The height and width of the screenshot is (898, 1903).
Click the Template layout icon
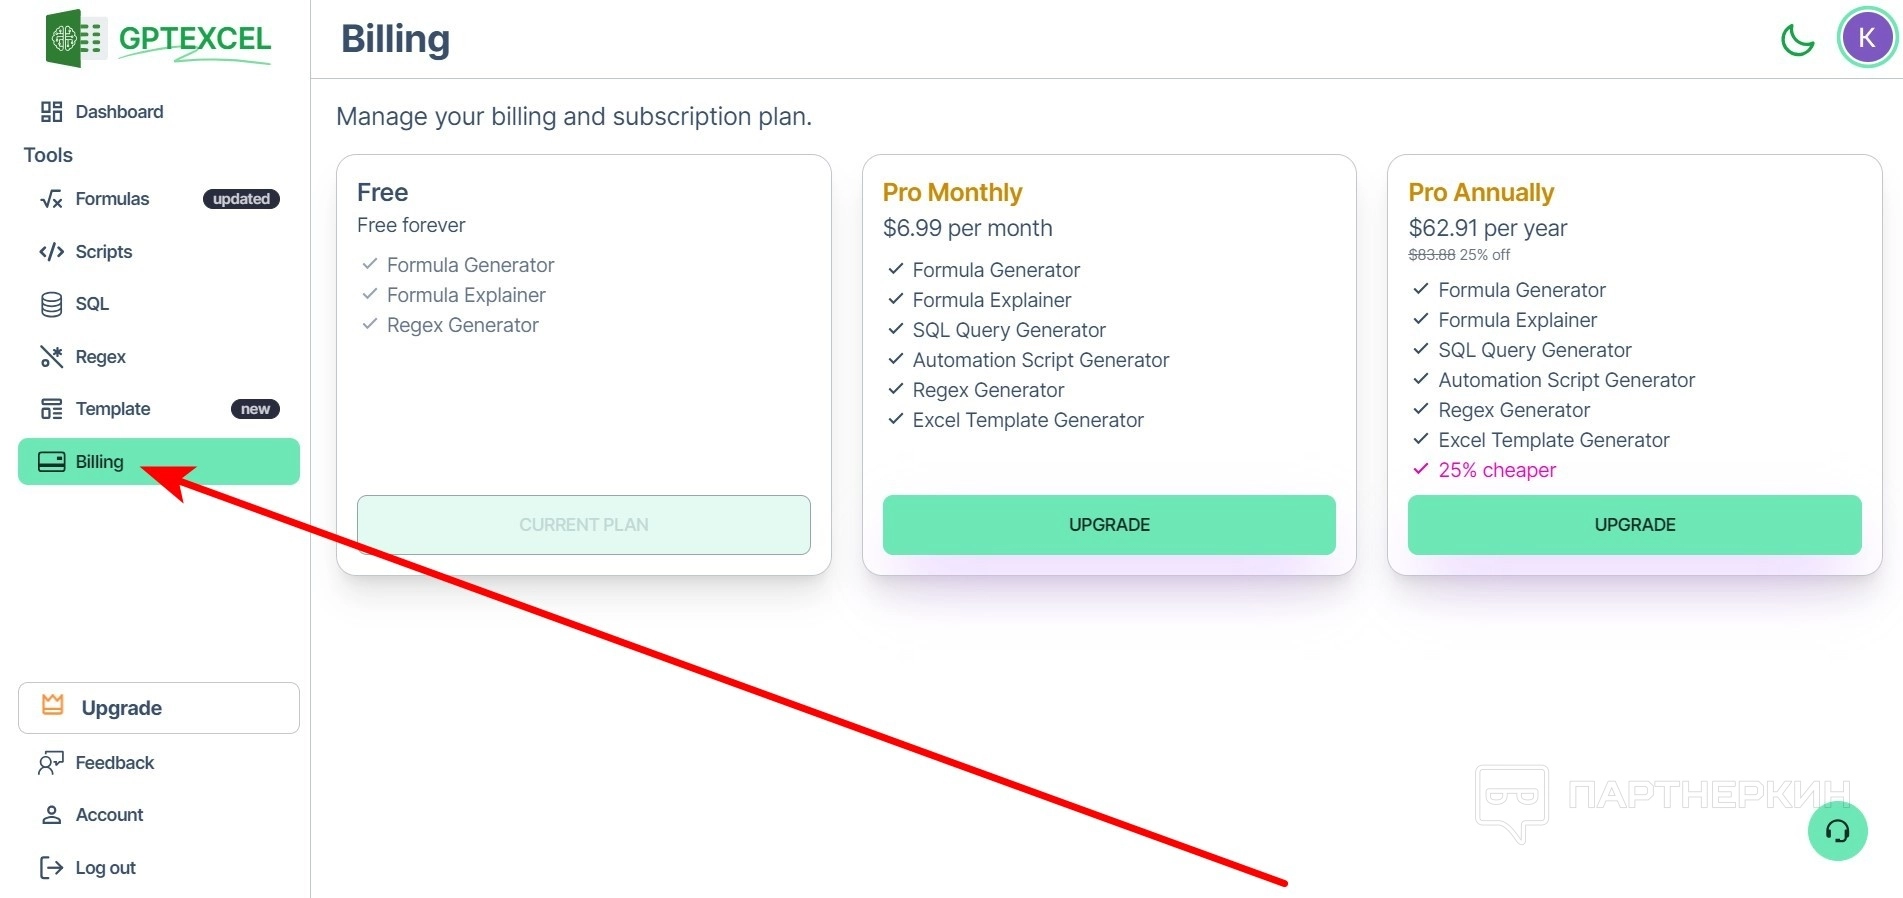click(x=51, y=409)
